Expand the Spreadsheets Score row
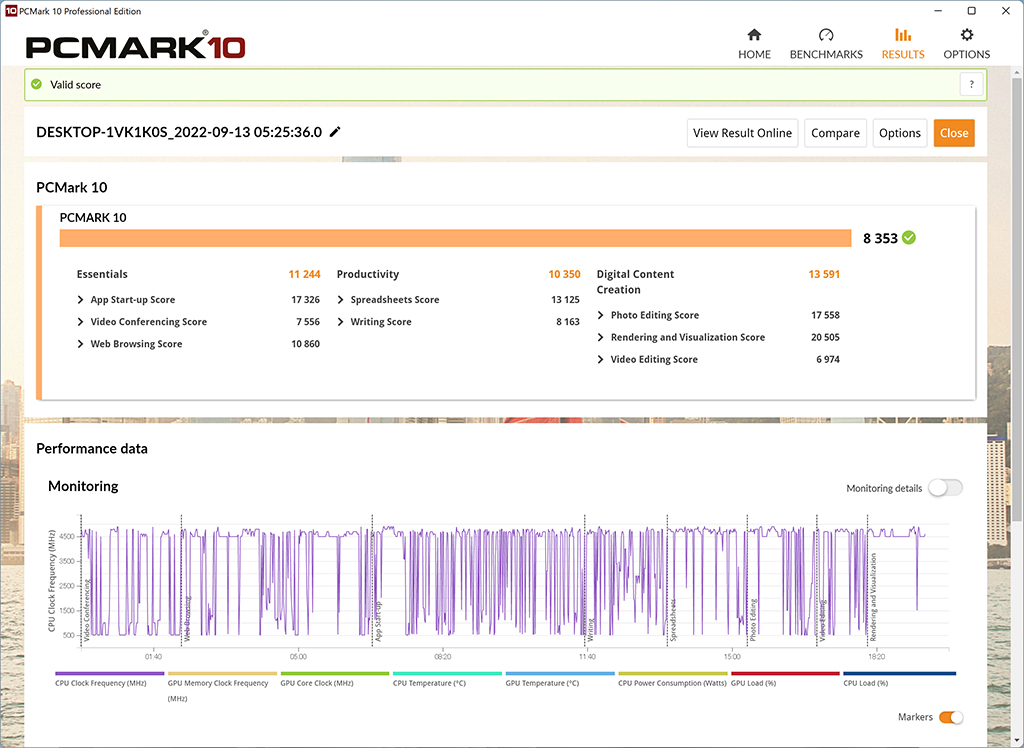This screenshot has height=748, width=1024. pyautogui.click(x=341, y=300)
